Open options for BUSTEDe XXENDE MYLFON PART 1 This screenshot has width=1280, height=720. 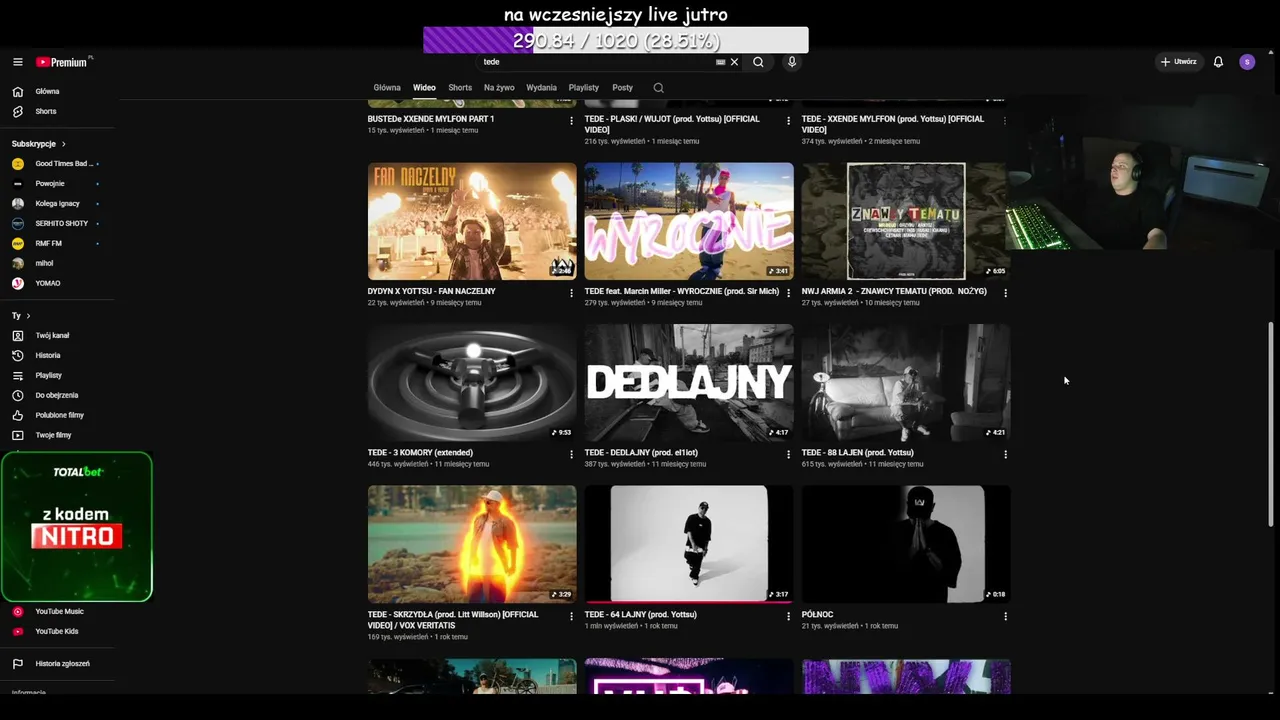point(572,121)
